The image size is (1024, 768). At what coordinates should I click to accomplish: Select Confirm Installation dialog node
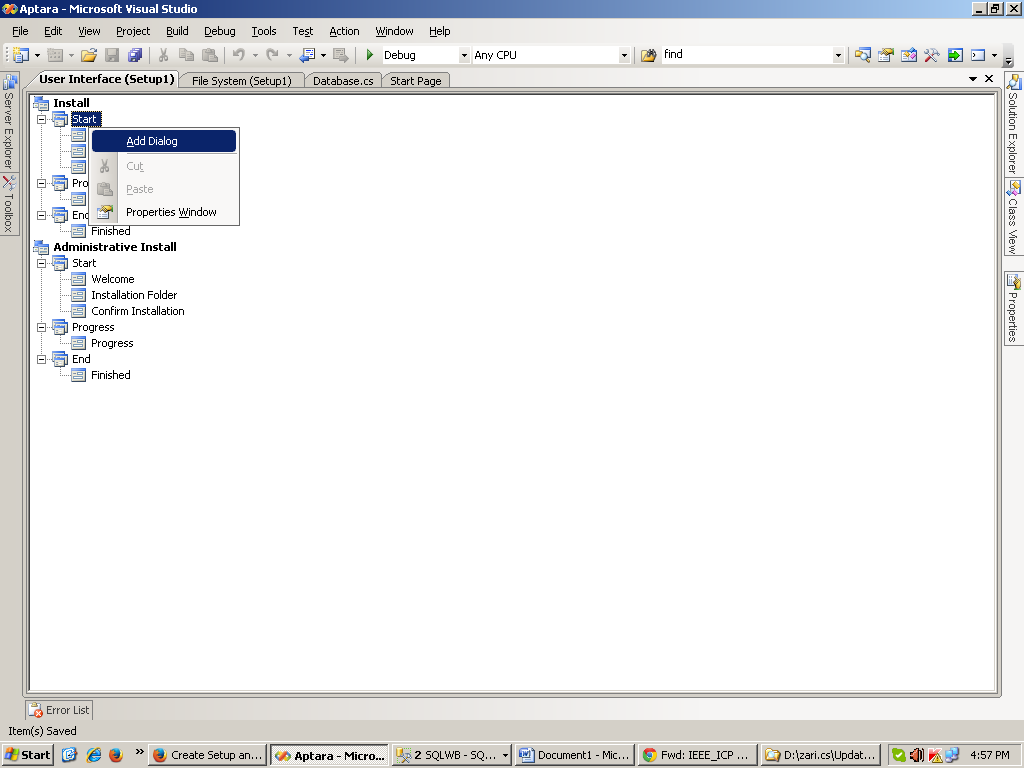tap(138, 311)
